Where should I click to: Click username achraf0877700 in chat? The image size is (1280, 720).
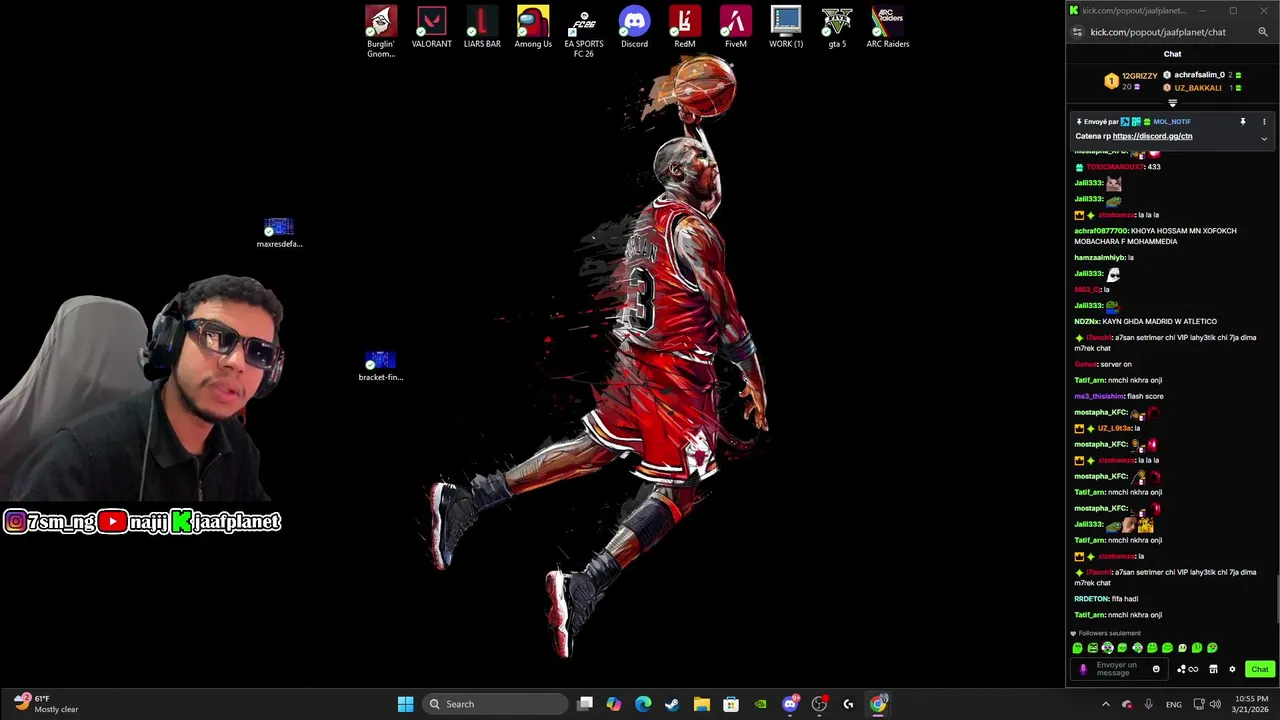pos(1101,231)
